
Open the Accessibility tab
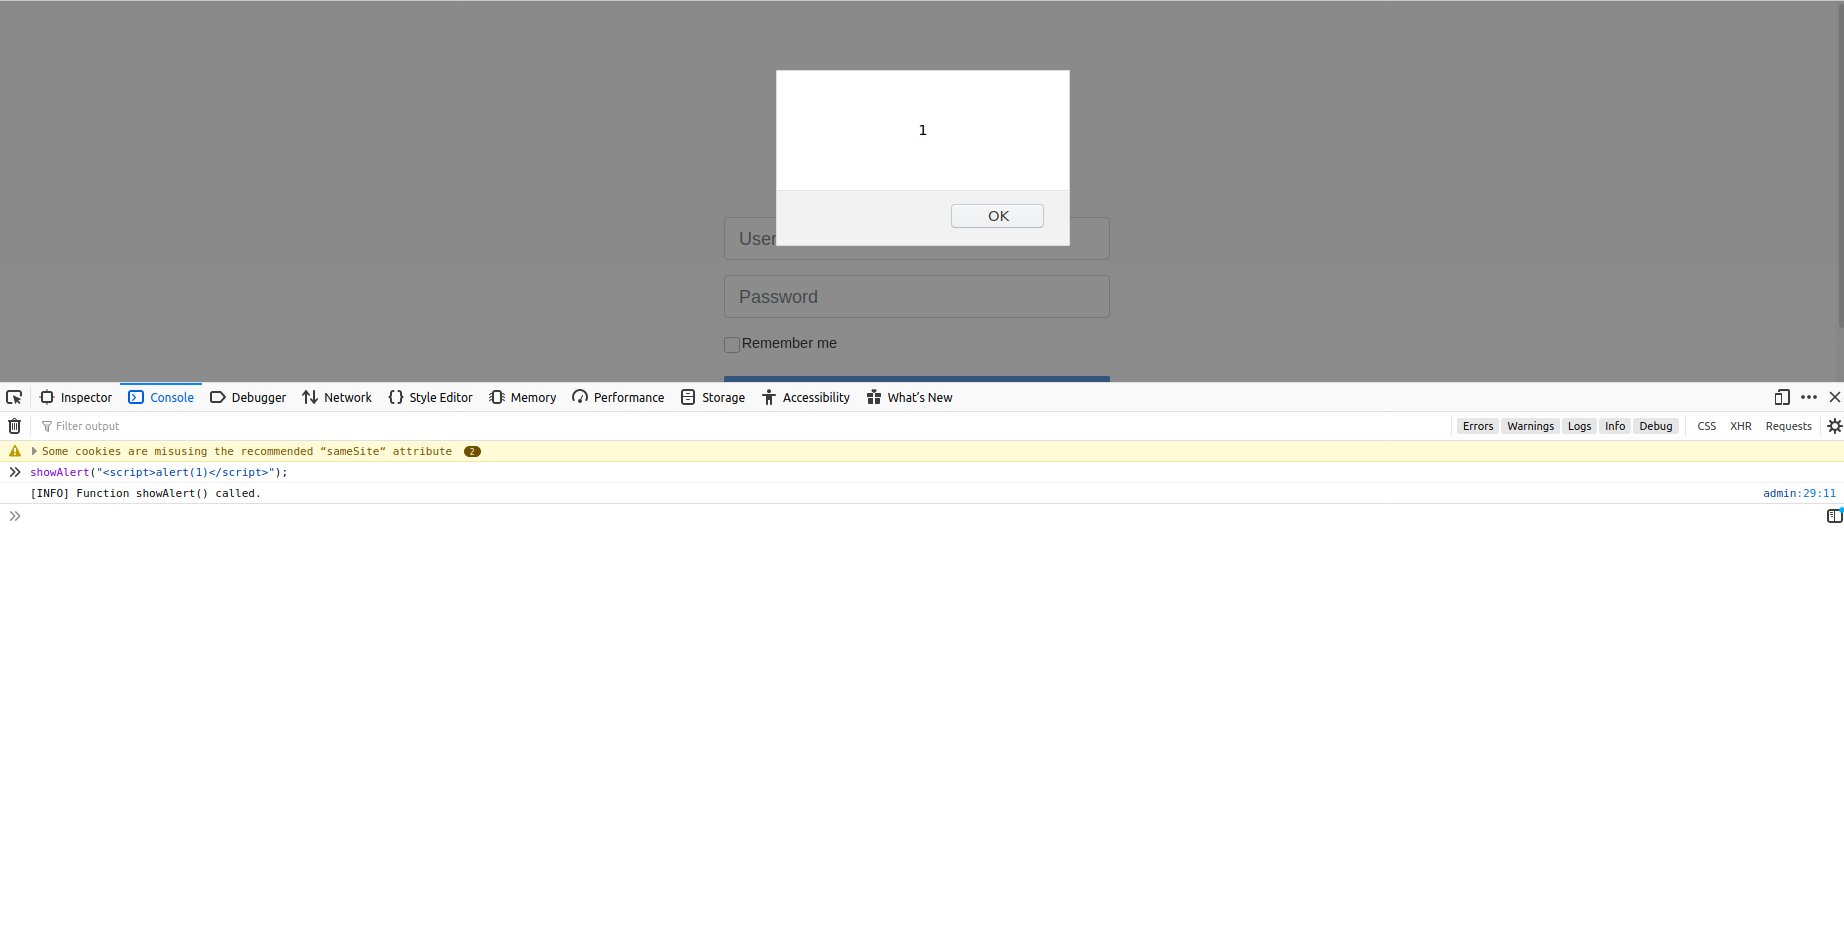pos(806,397)
